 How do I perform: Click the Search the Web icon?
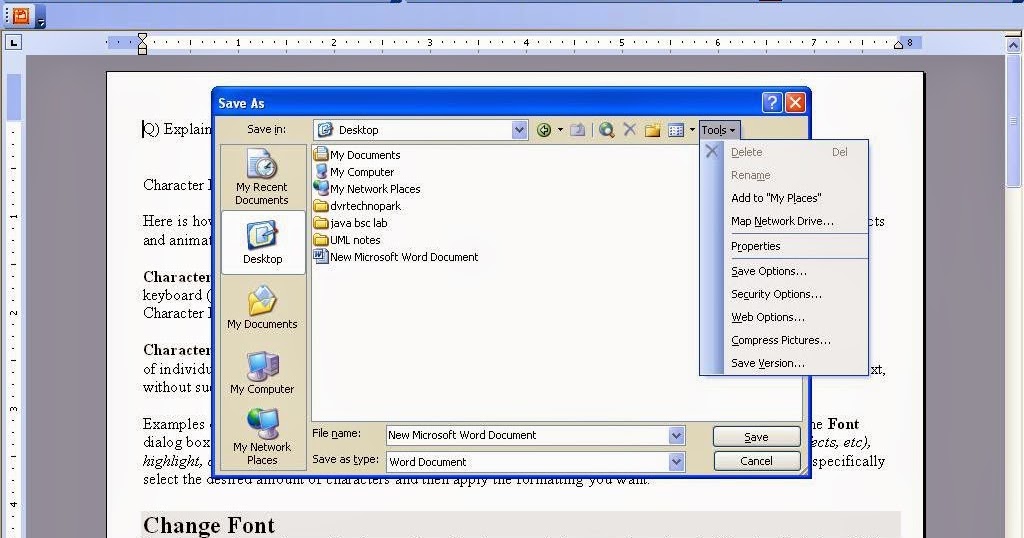[607, 130]
